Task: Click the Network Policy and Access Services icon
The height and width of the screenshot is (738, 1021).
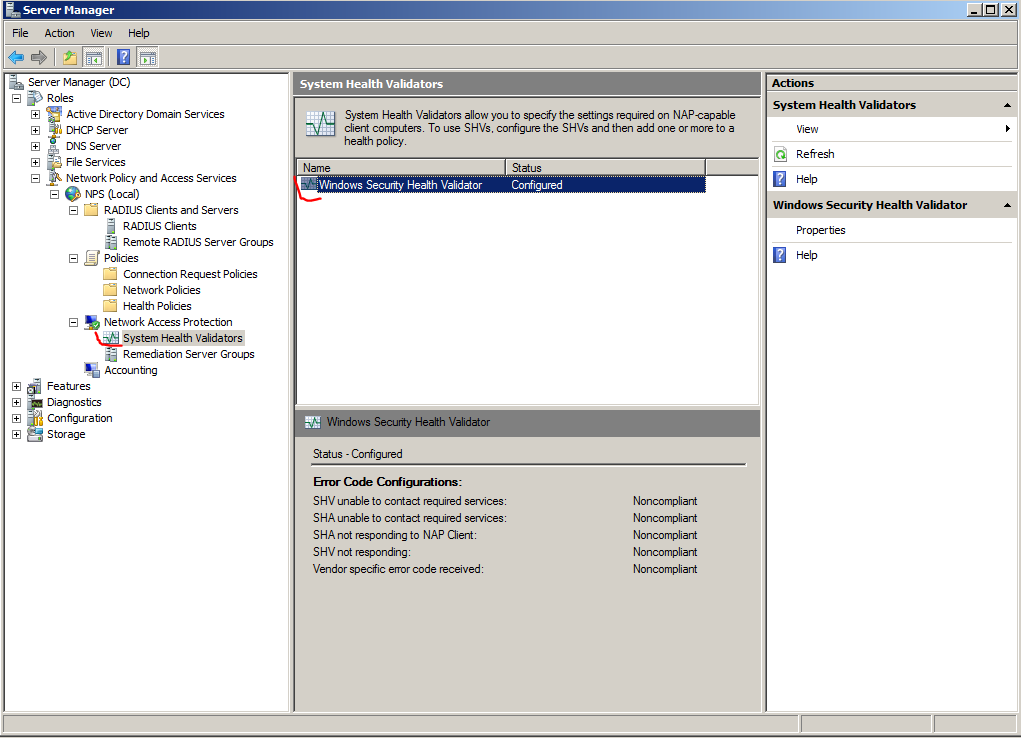Action: pyautogui.click(x=54, y=178)
